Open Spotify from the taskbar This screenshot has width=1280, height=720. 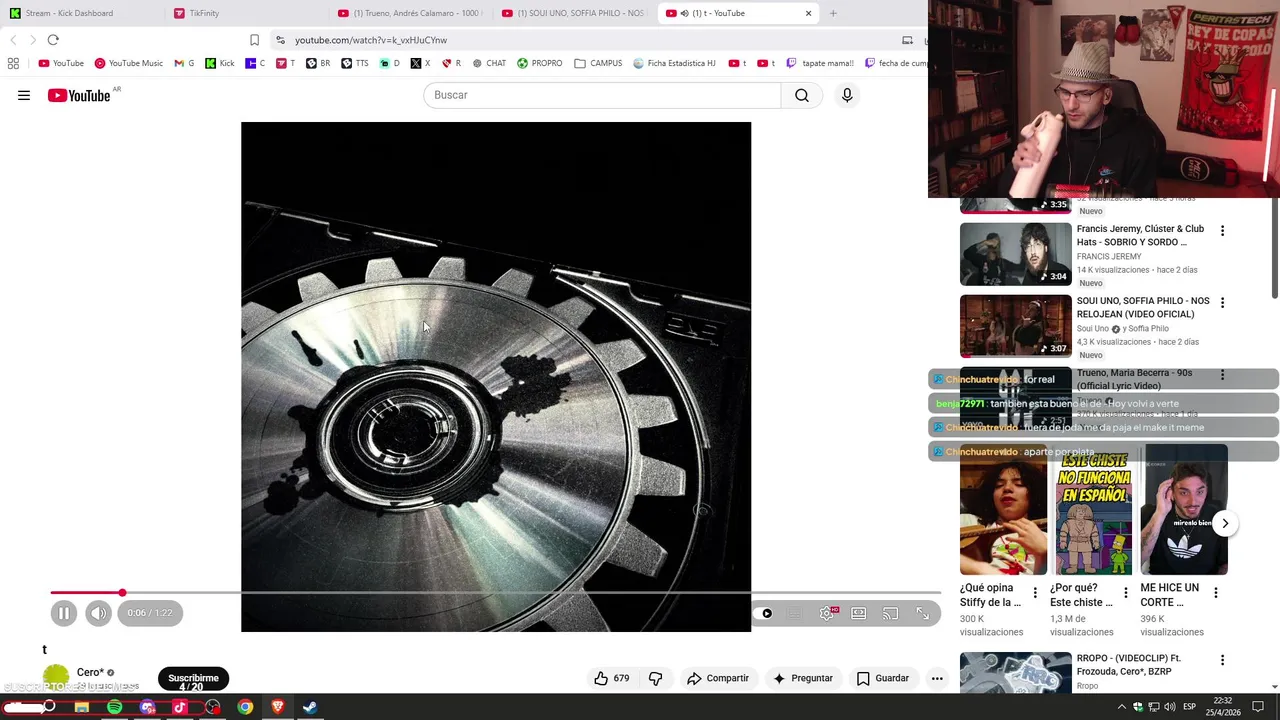coord(115,707)
